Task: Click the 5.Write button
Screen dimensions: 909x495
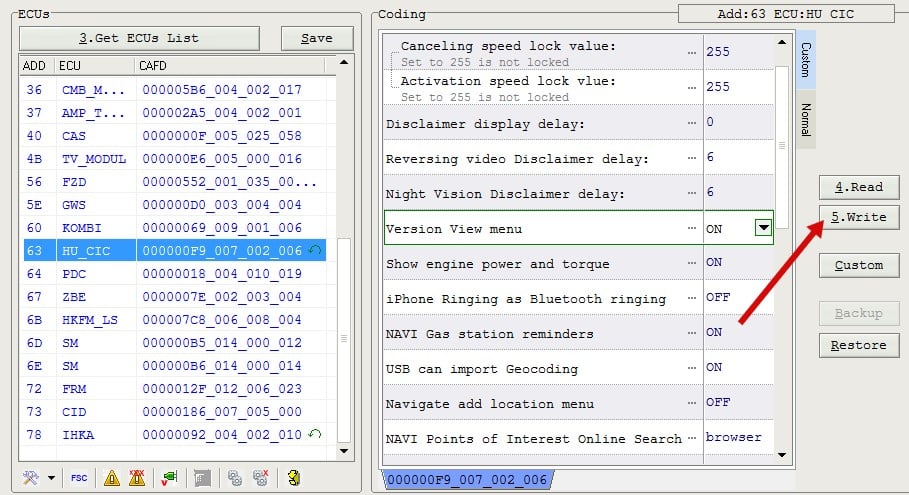Action: coord(859,217)
